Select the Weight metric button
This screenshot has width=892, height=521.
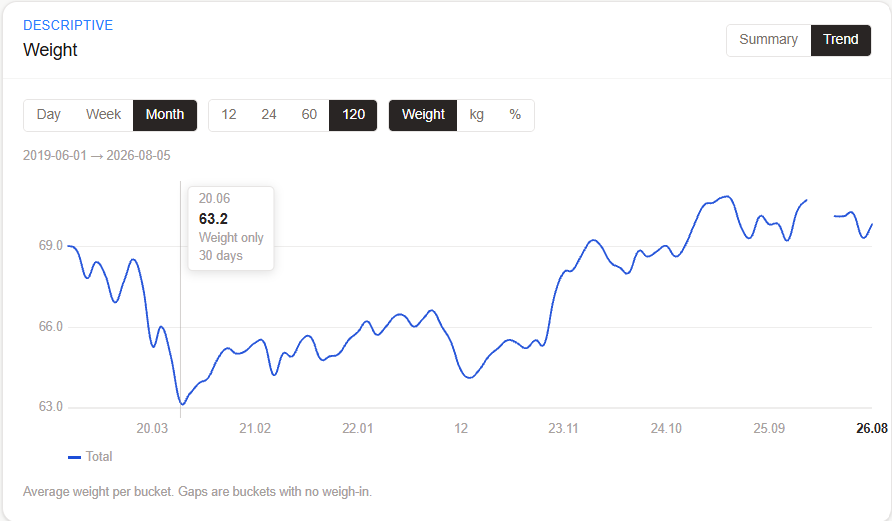click(x=423, y=115)
